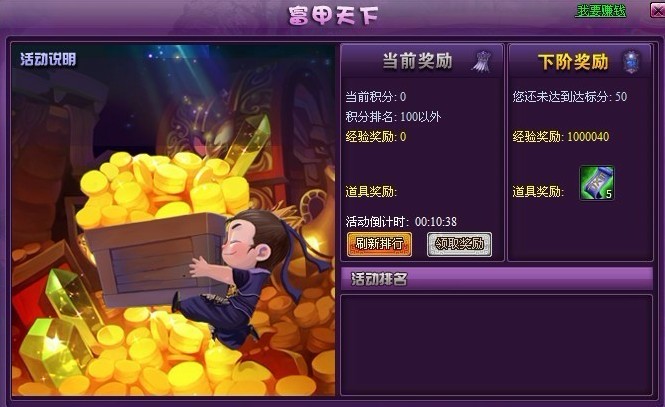Image resolution: width=665 pixels, height=407 pixels.
Task: Click the 富甲天下 title text
Action: point(333,16)
